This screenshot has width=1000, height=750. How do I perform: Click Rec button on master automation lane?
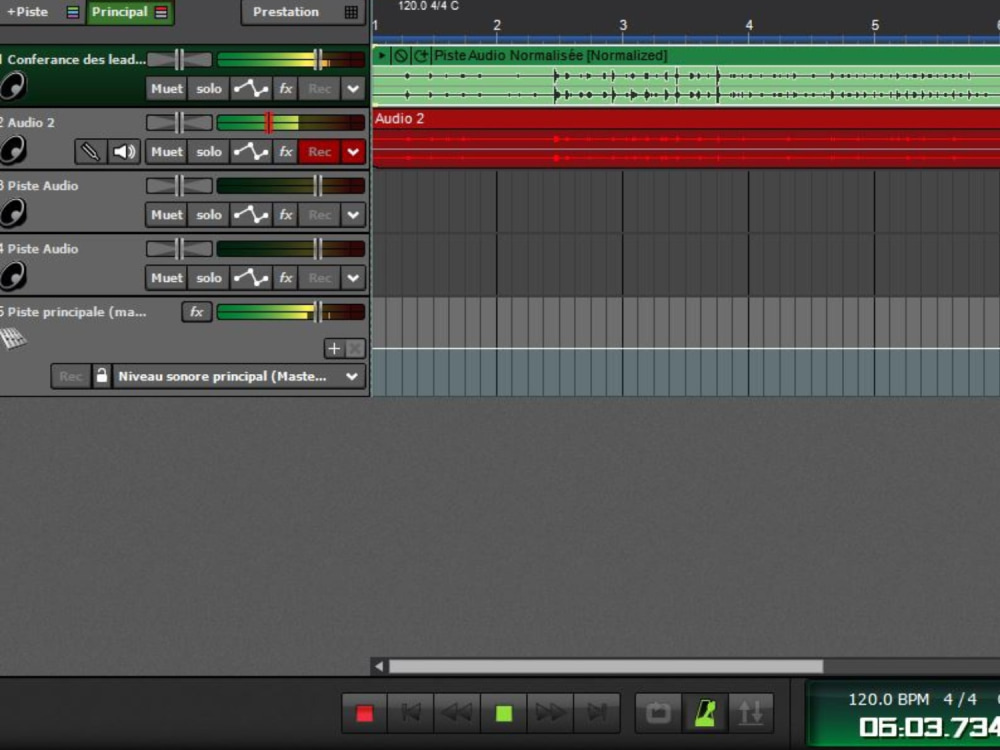pyautogui.click(x=71, y=376)
